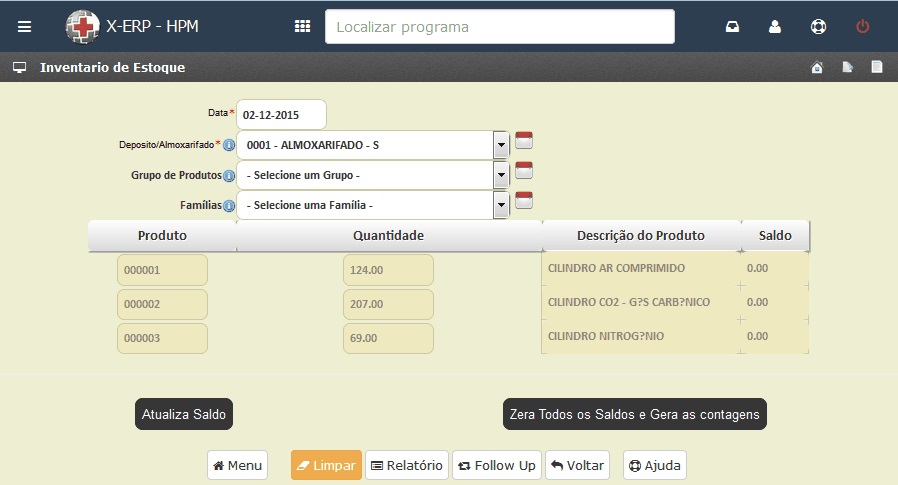
Task: Click red calendar icon beside Deposito dropdown
Action: point(523,140)
